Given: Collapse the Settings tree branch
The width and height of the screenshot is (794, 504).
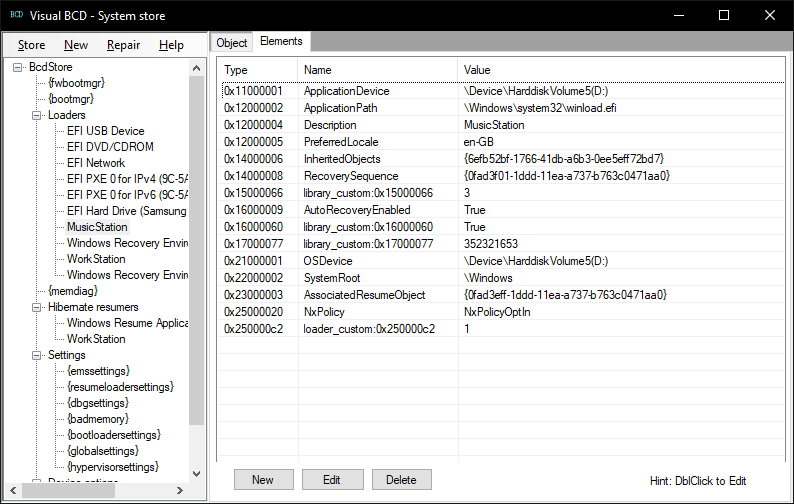Looking at the screenshot, I should pos(36,355).
